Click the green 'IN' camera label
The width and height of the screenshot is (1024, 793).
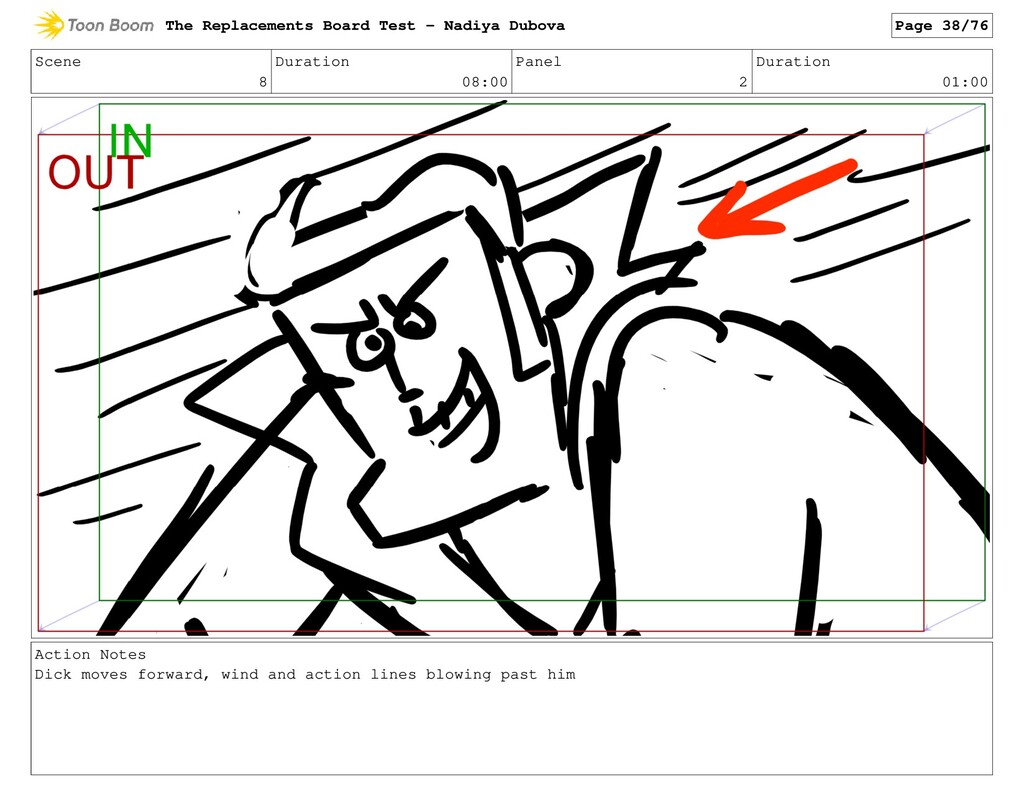coord(131,140)
